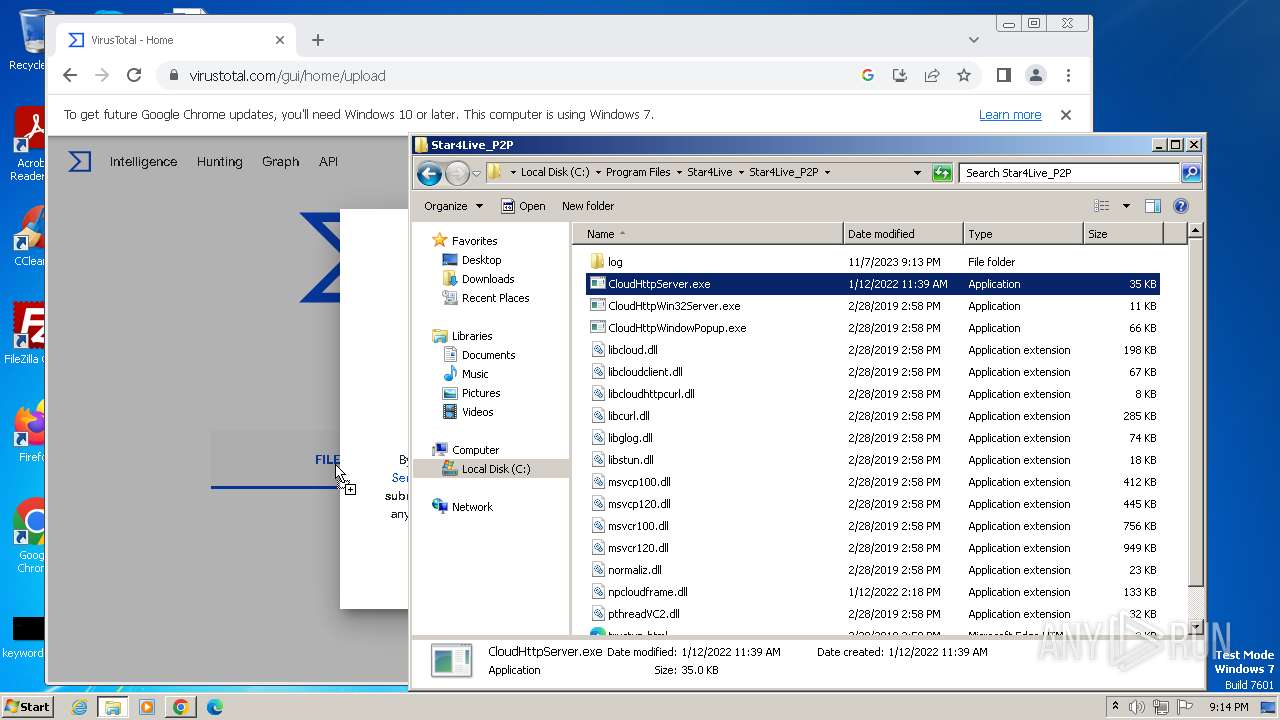The image size is (1280, 720).
Task: Go back in Chrome browser
Action: 70,75
